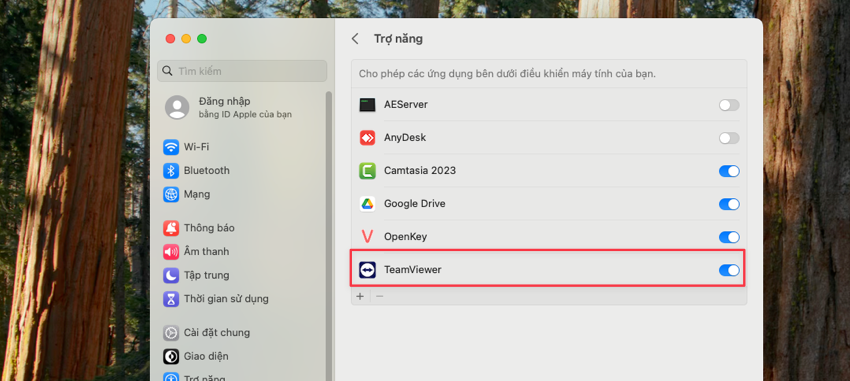850x381 pixels.
Task: Add an app with the plus button
Action: pyautogui.click(x=360, y=296)
